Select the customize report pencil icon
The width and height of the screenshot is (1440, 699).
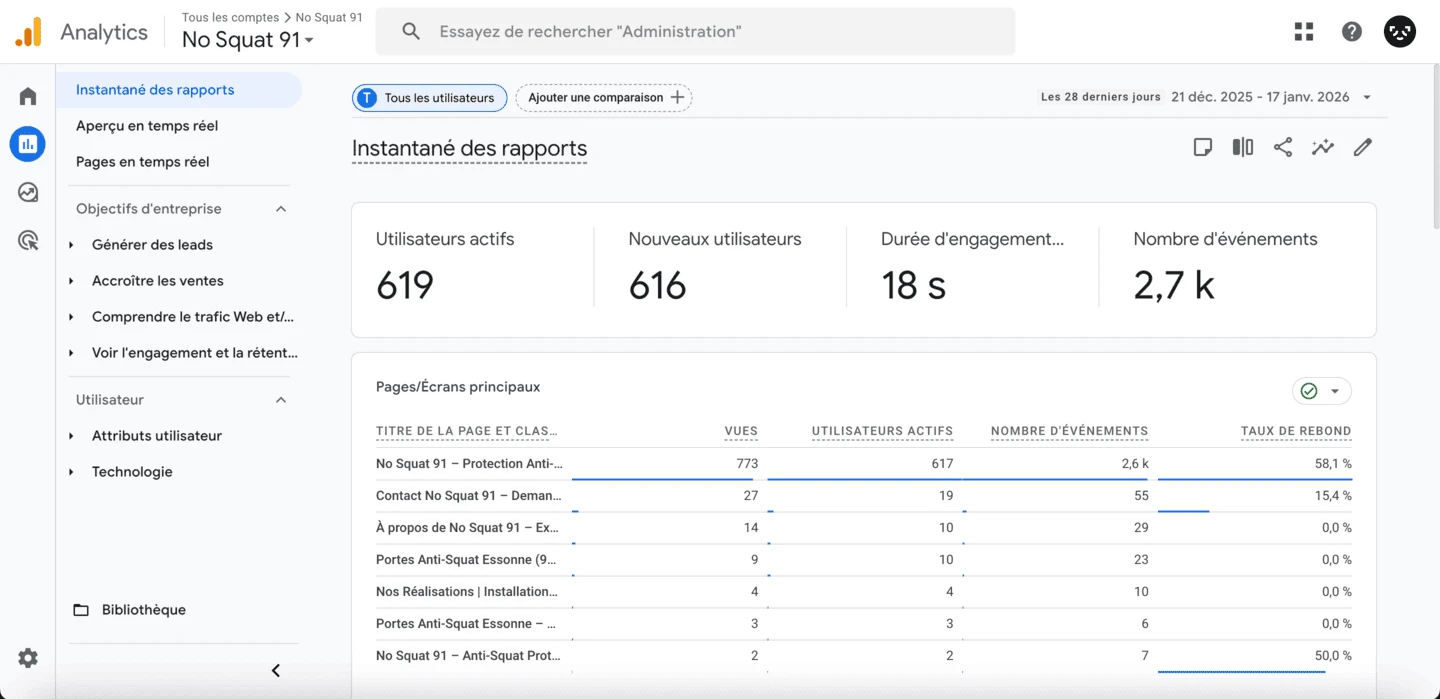point(1362,147)
